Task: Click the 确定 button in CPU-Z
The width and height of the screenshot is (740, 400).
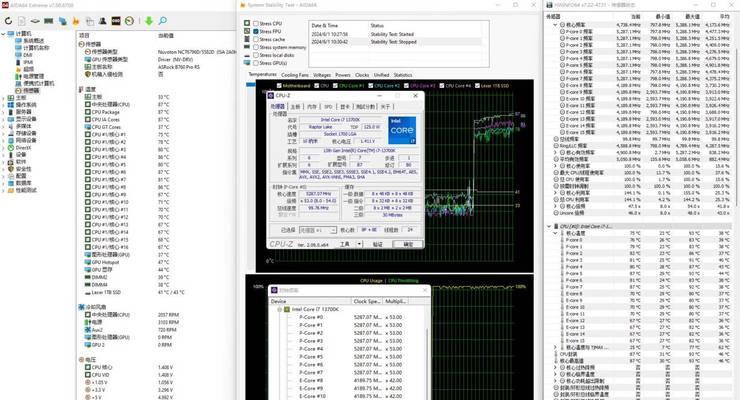Action: point(408,244)
